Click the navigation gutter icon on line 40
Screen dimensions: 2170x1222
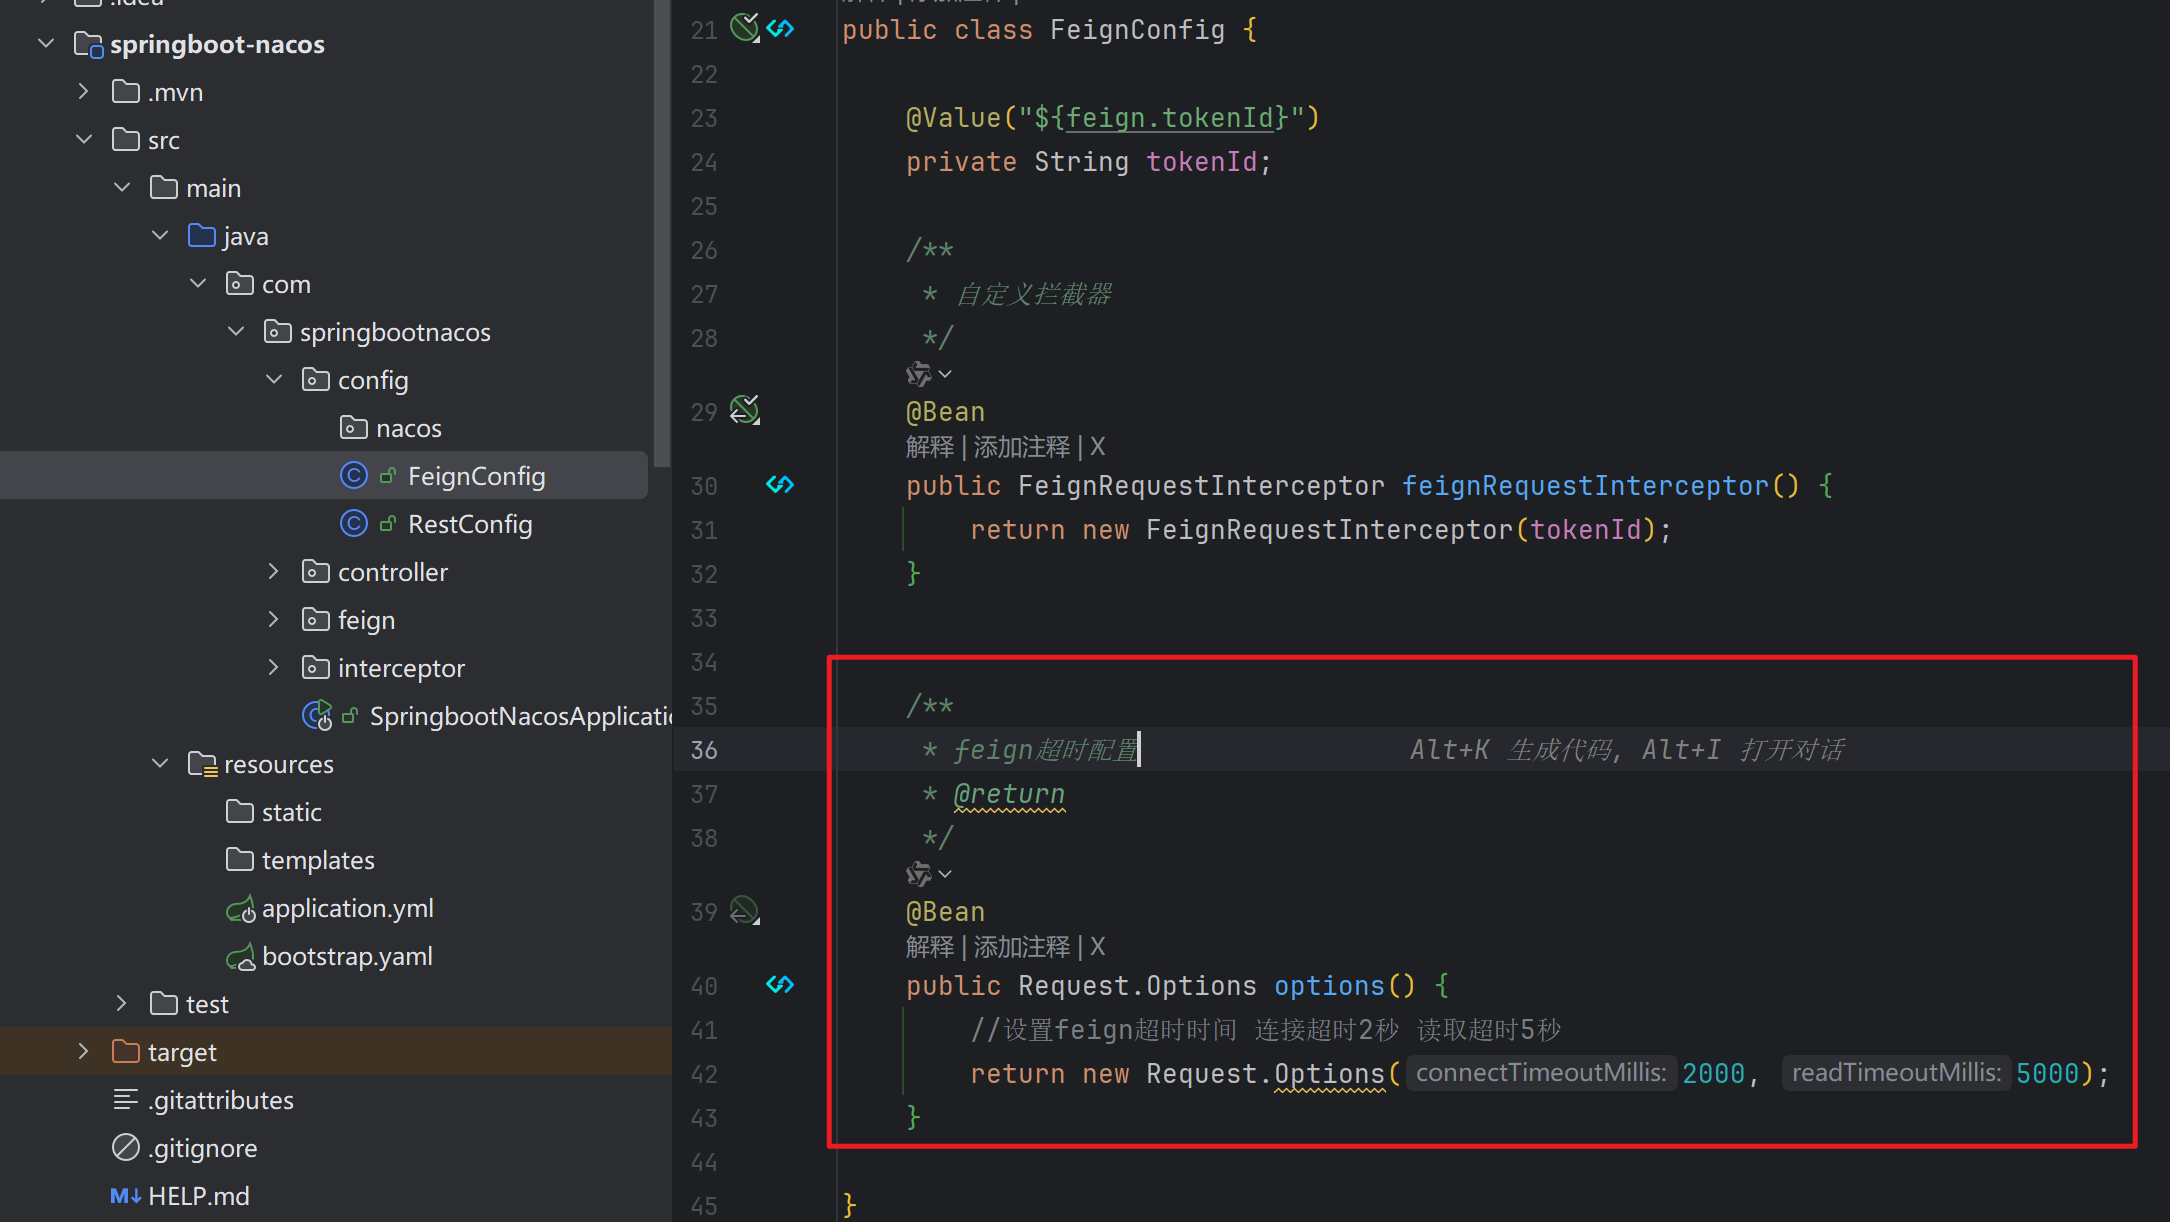[780, 985]
